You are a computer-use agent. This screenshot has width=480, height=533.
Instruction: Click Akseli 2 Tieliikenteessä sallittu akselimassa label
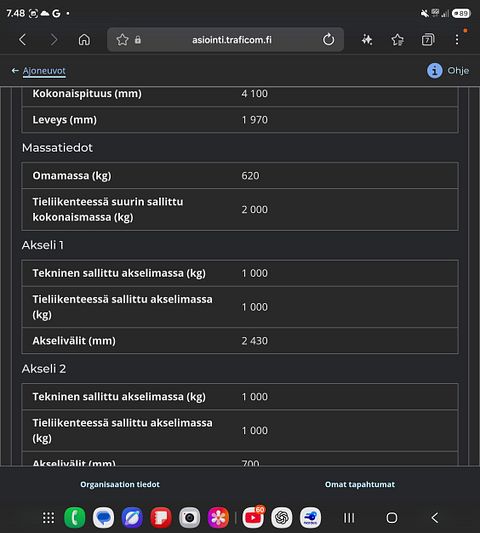click(122, 430)
